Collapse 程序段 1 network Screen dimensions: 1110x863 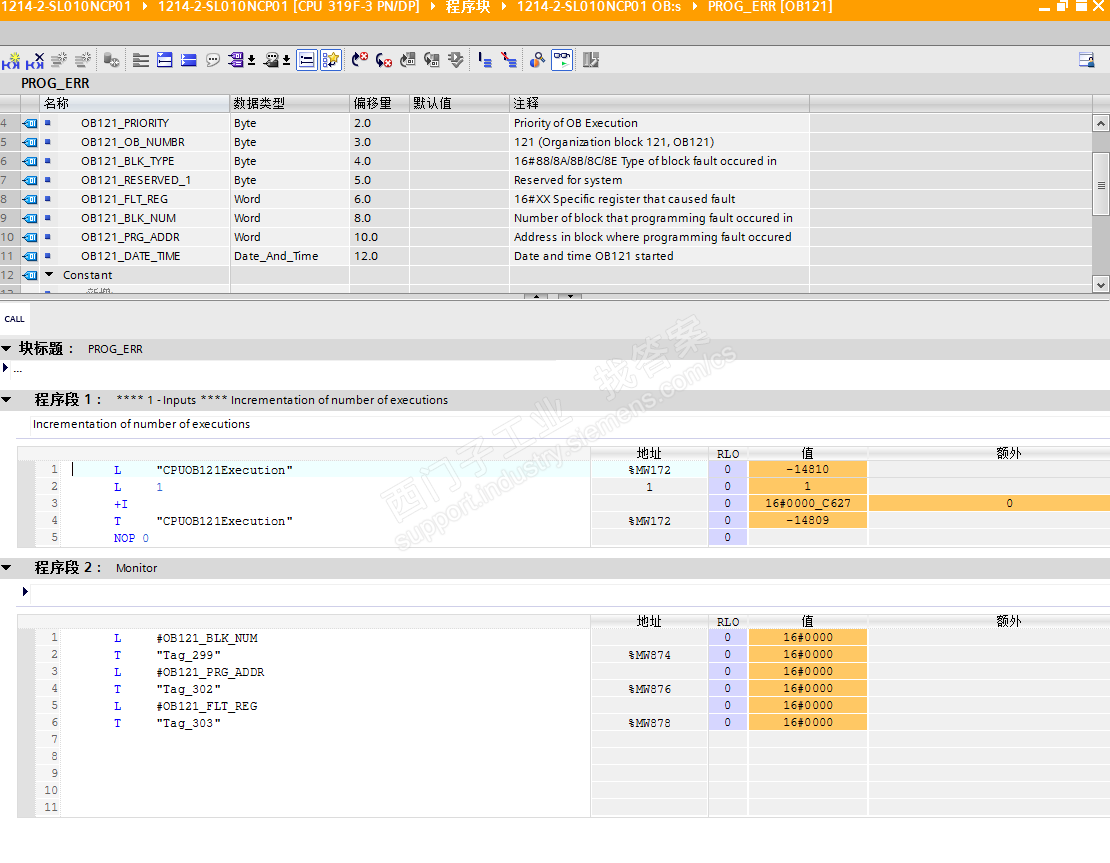point(7,400)
